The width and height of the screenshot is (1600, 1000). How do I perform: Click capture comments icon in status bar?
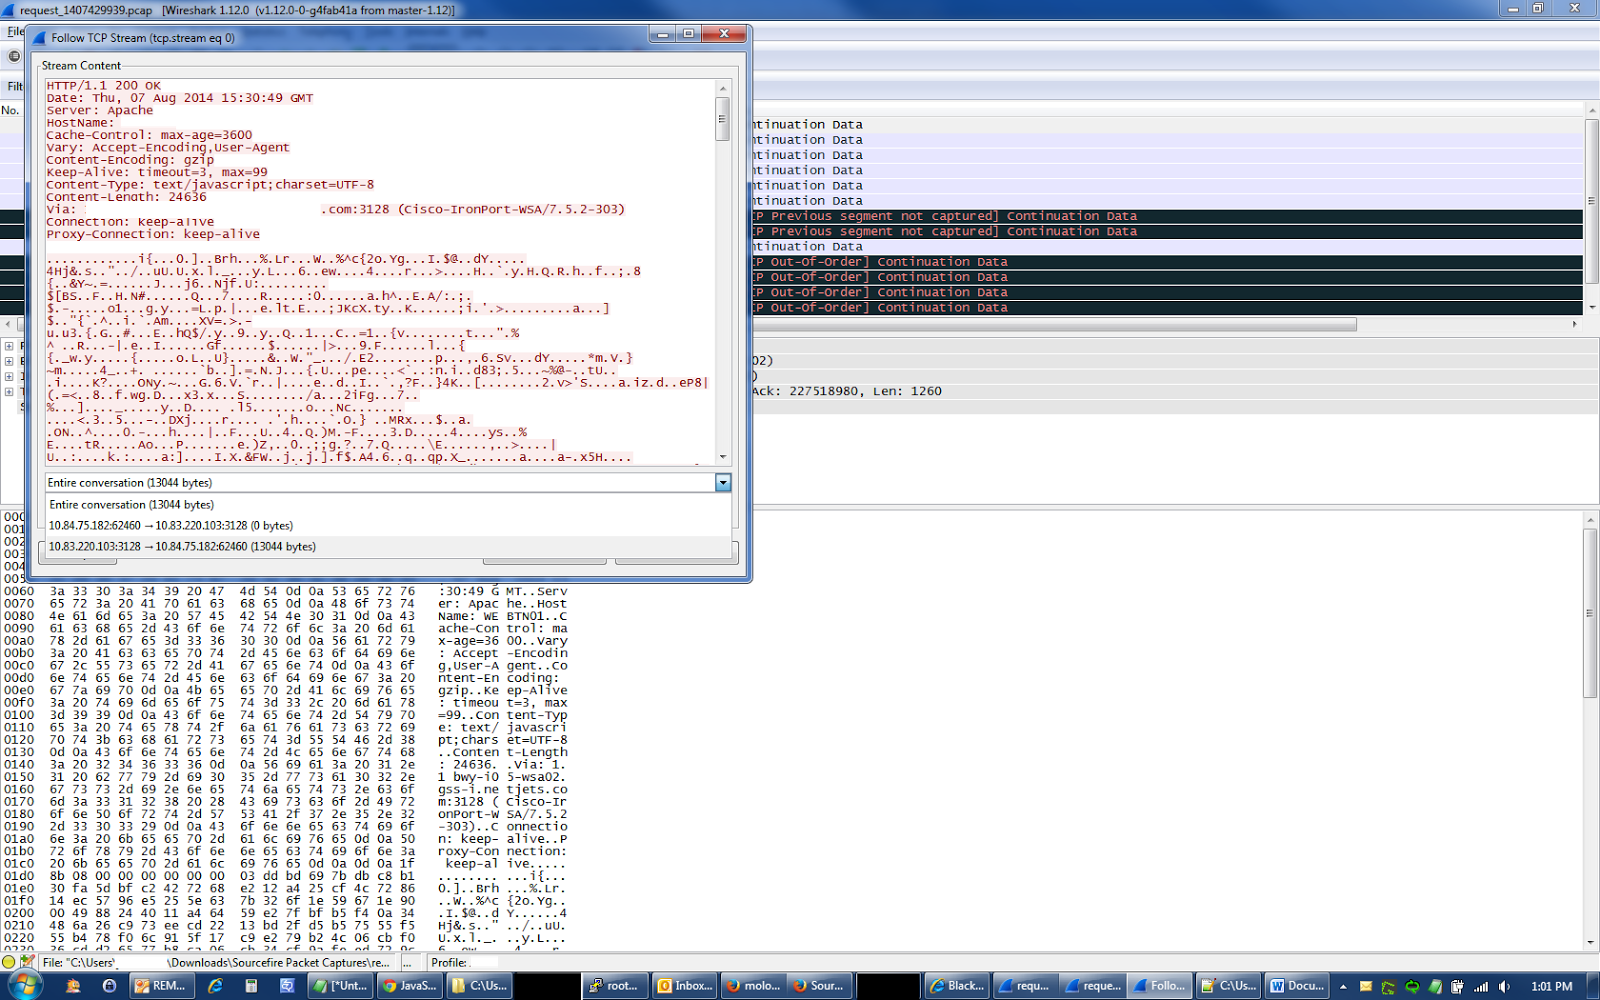[27, 962]
